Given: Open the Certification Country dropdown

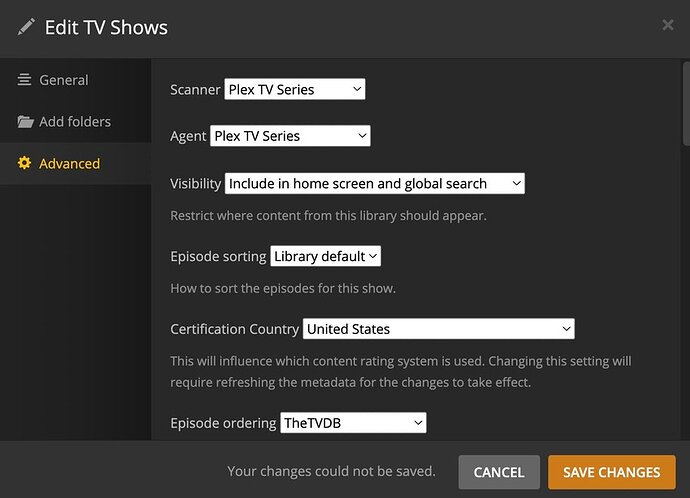Looking at the screenshot, I should (438, 329).
